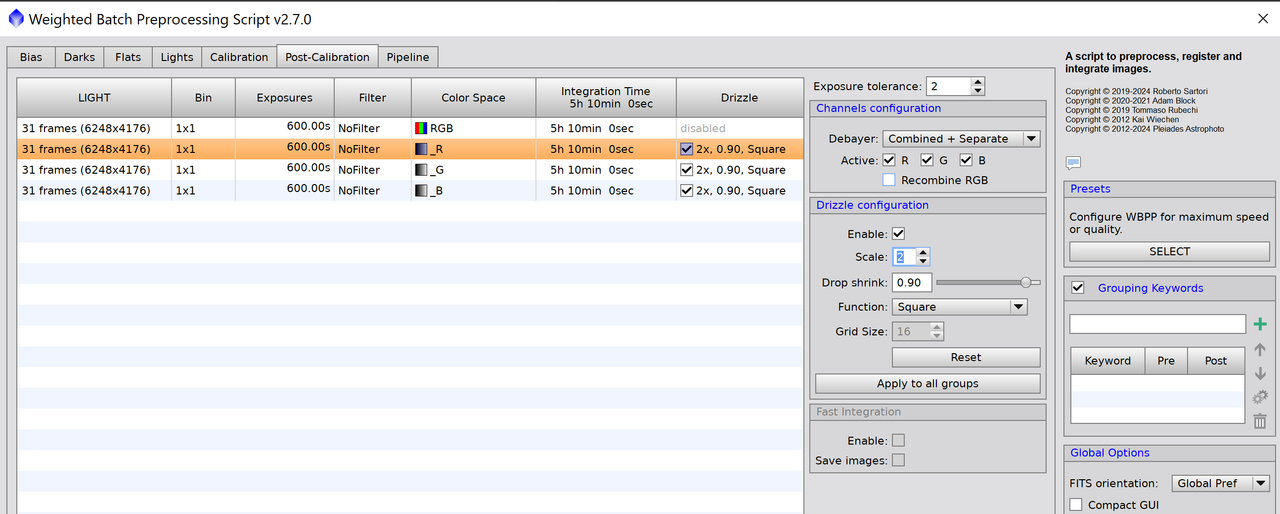Click the Drizzle column header
Viewport: 1280px width, 514px height.
739,98
